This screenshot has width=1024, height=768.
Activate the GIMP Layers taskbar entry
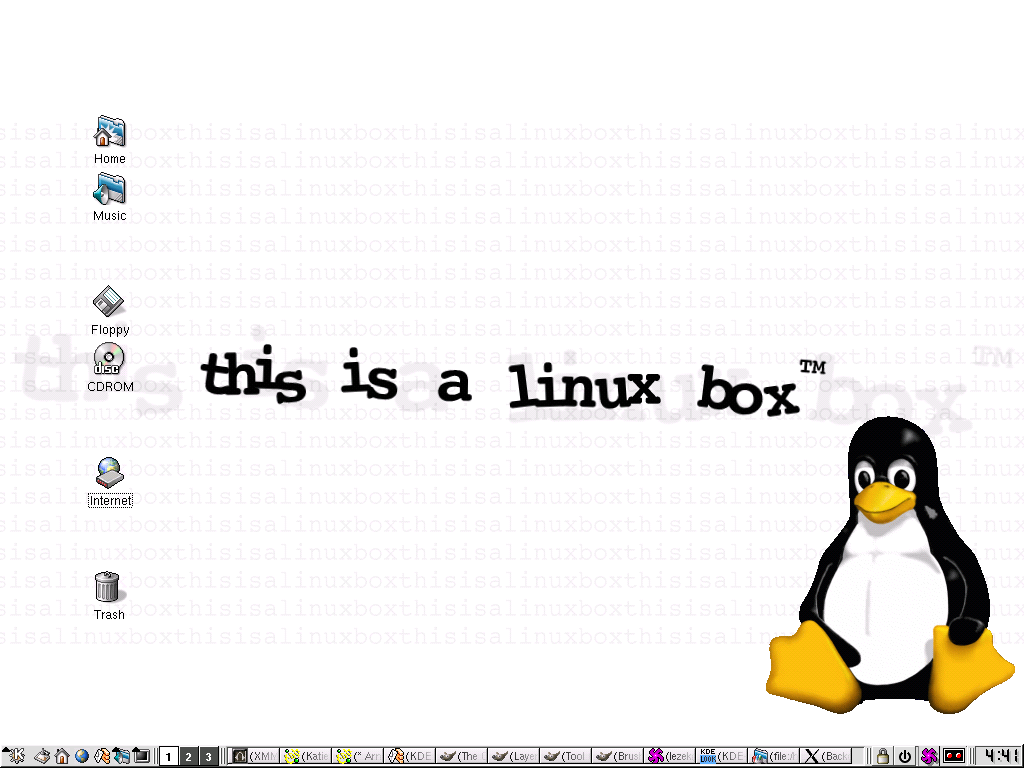click(x=515, y=756)
